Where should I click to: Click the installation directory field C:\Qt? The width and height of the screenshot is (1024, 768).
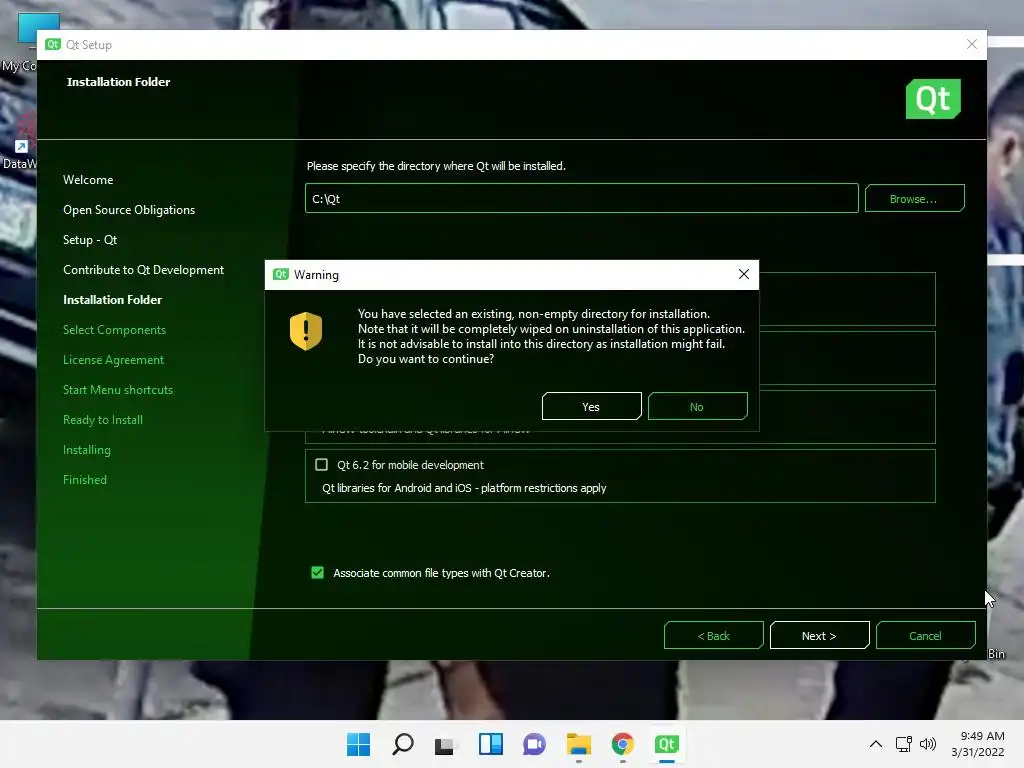click(x=581, y=199)
